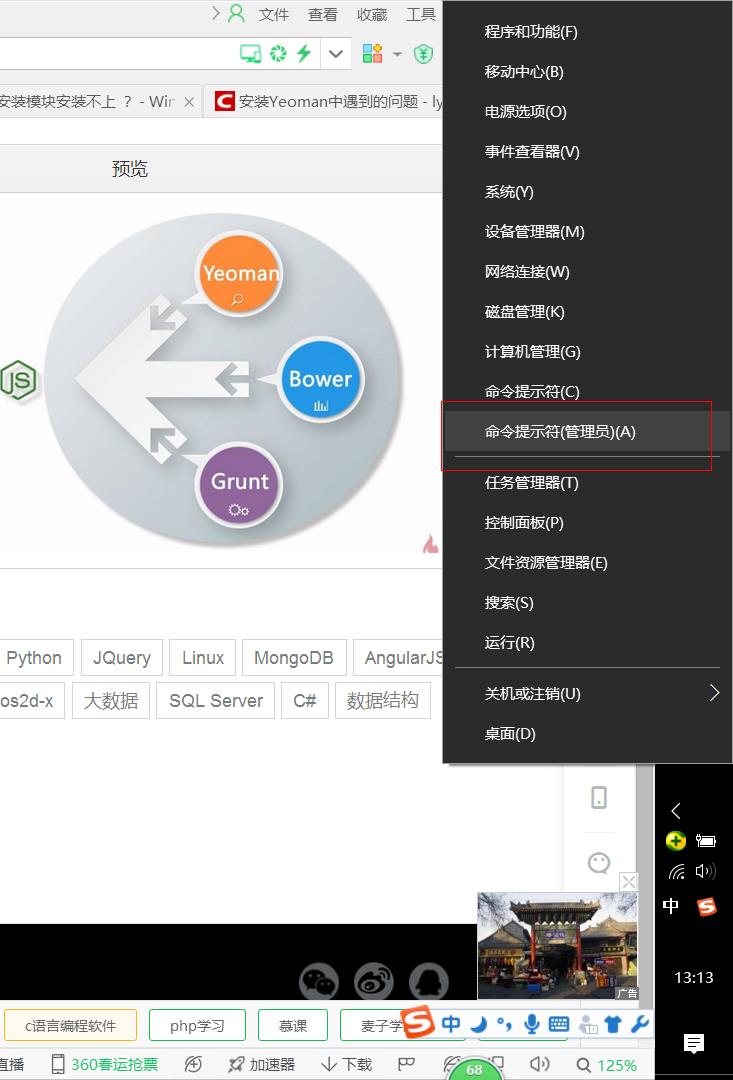Click the green cross-device monitor icon in address bar
Viewport: 733px width, 1080px height.
pos(251,54)
